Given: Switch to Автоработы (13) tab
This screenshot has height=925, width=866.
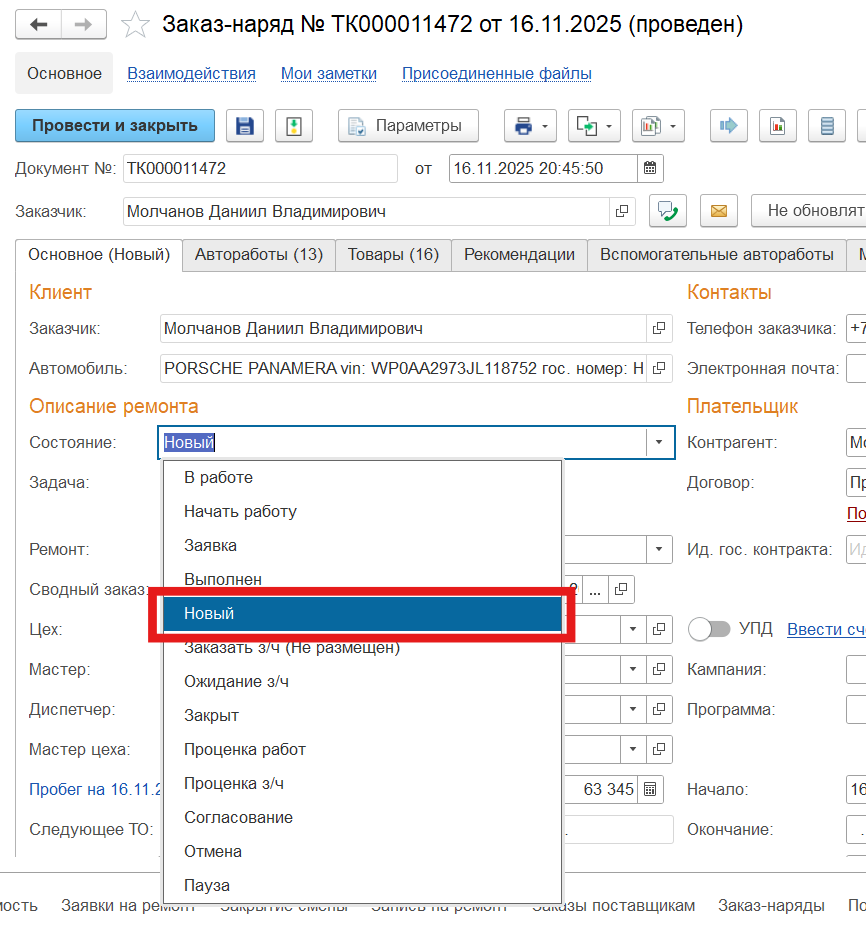Looking at the screenshot, I should [x=258, y=255].
